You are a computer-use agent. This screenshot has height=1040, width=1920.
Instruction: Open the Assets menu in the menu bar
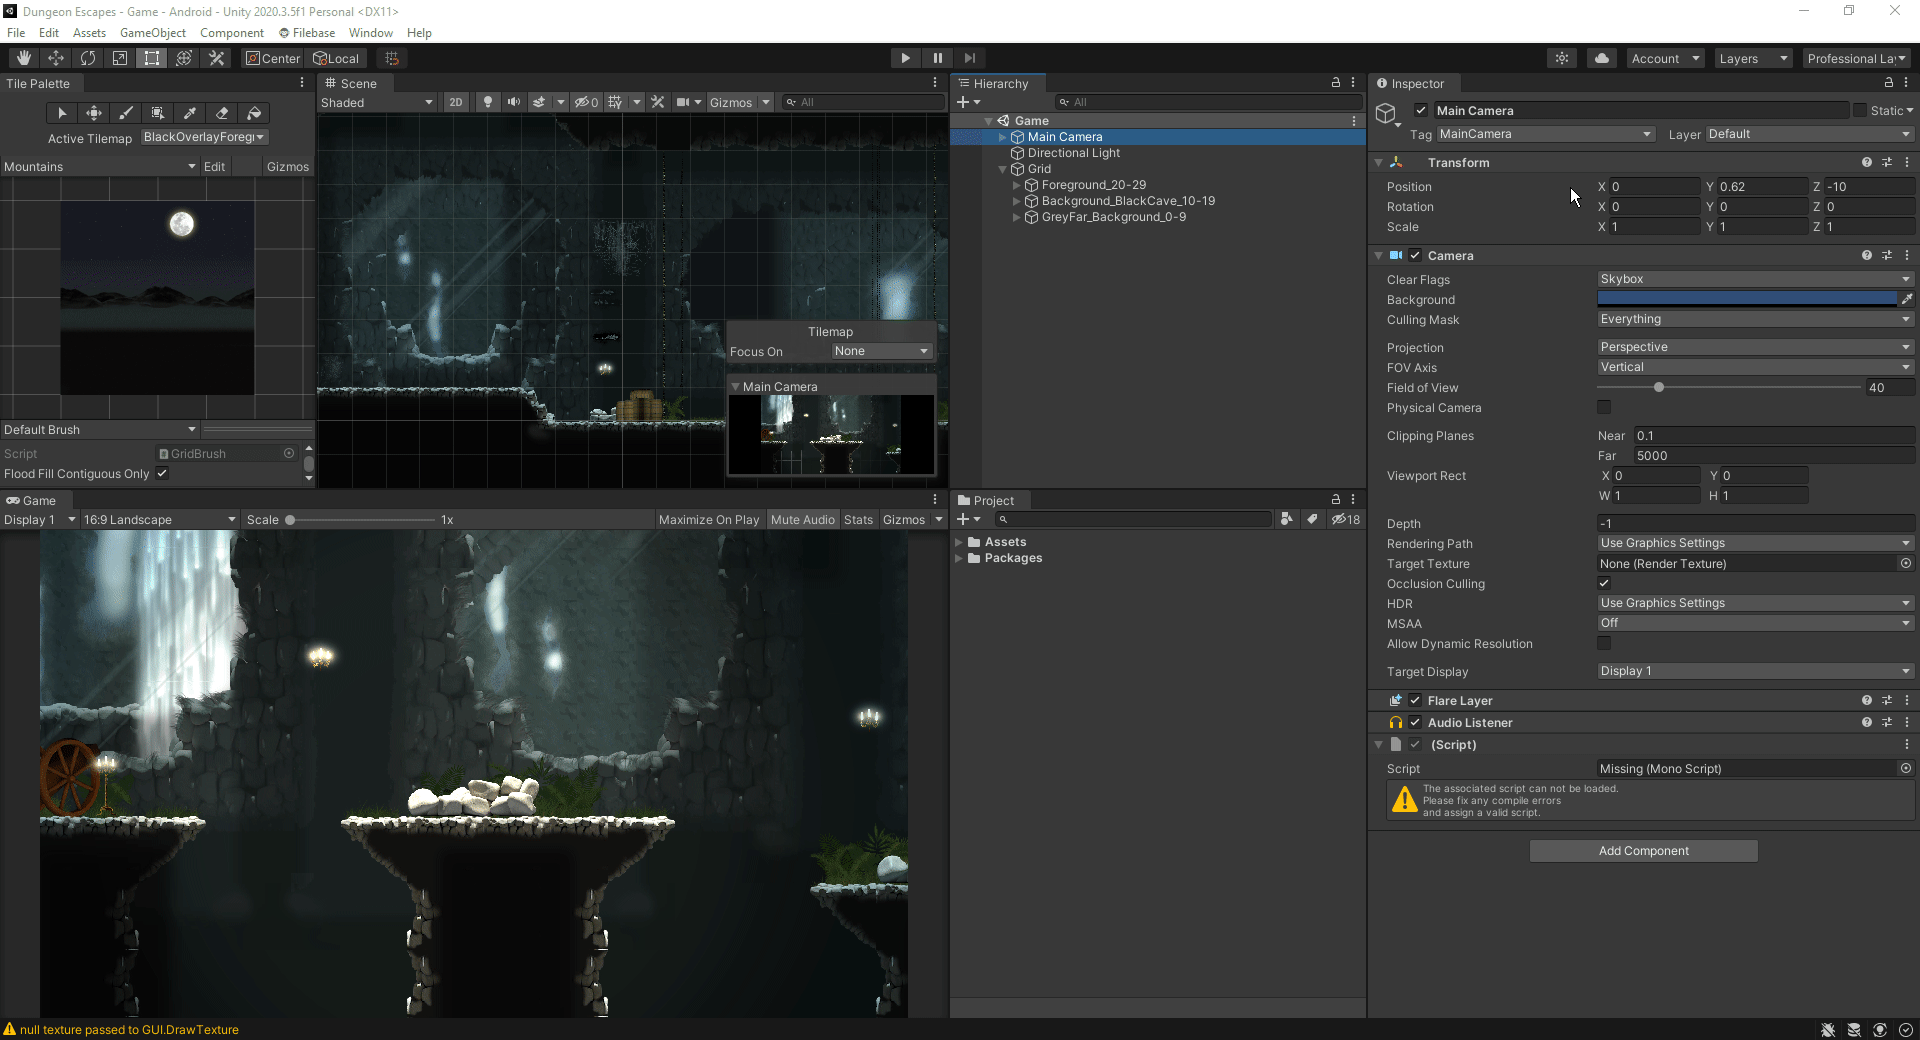pyautogui.click(x=89, y=33)
